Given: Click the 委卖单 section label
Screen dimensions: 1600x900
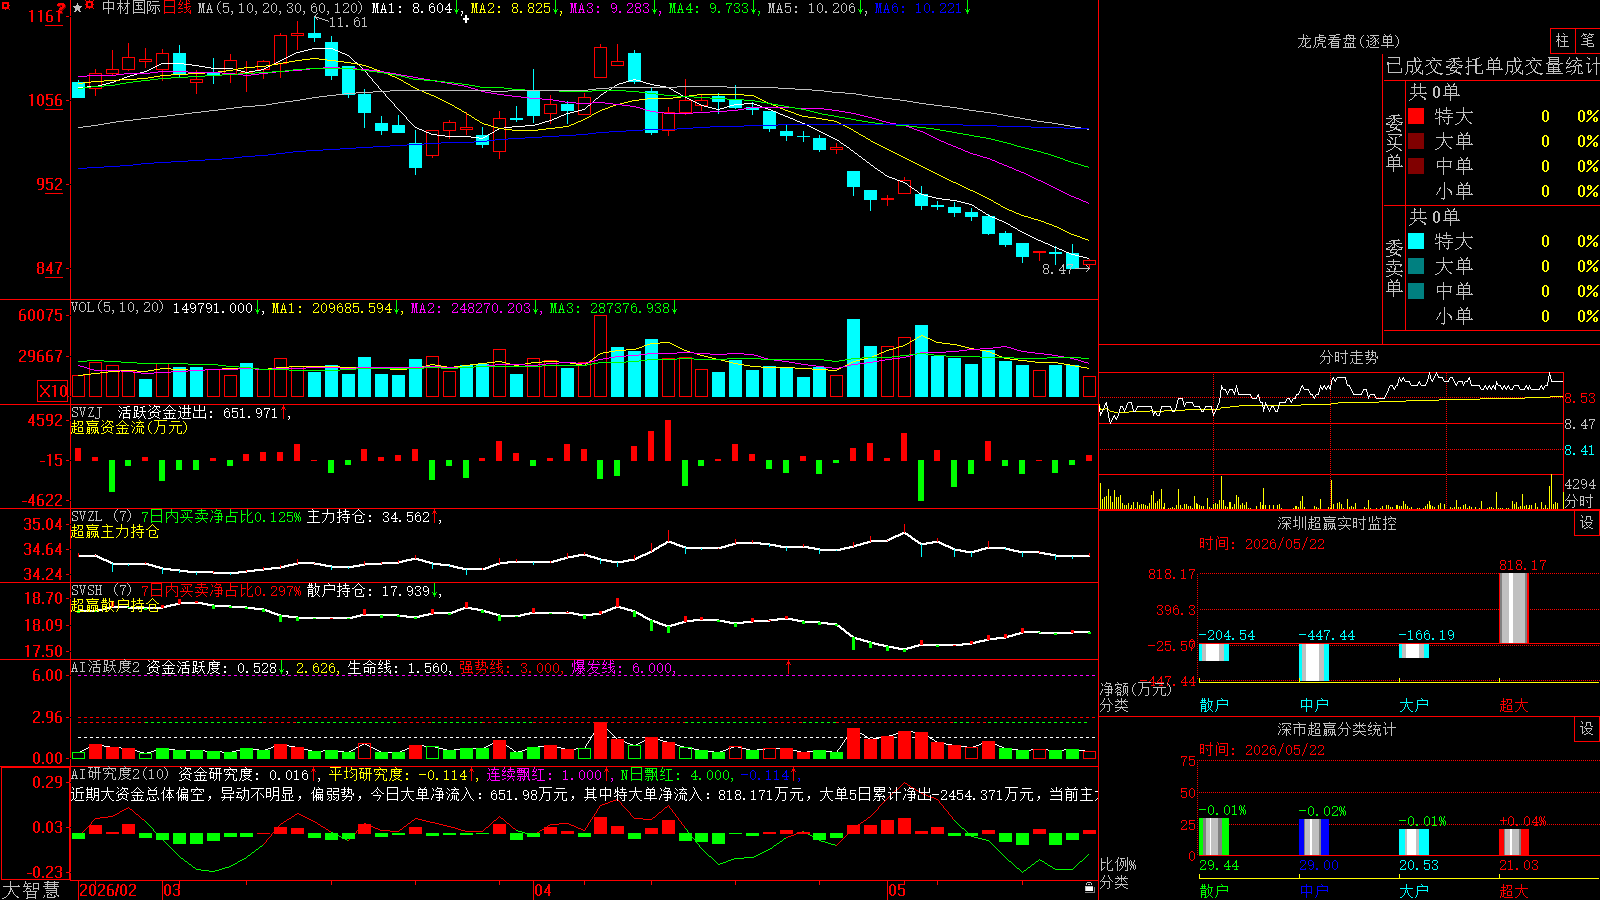Looking at the screenshot, I should pyautogui.click(x=1394, y=267).
